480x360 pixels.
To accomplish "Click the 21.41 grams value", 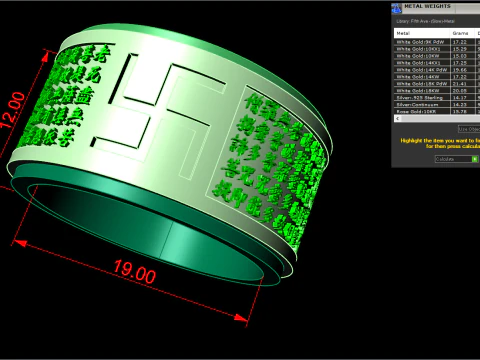I will 460,84.
